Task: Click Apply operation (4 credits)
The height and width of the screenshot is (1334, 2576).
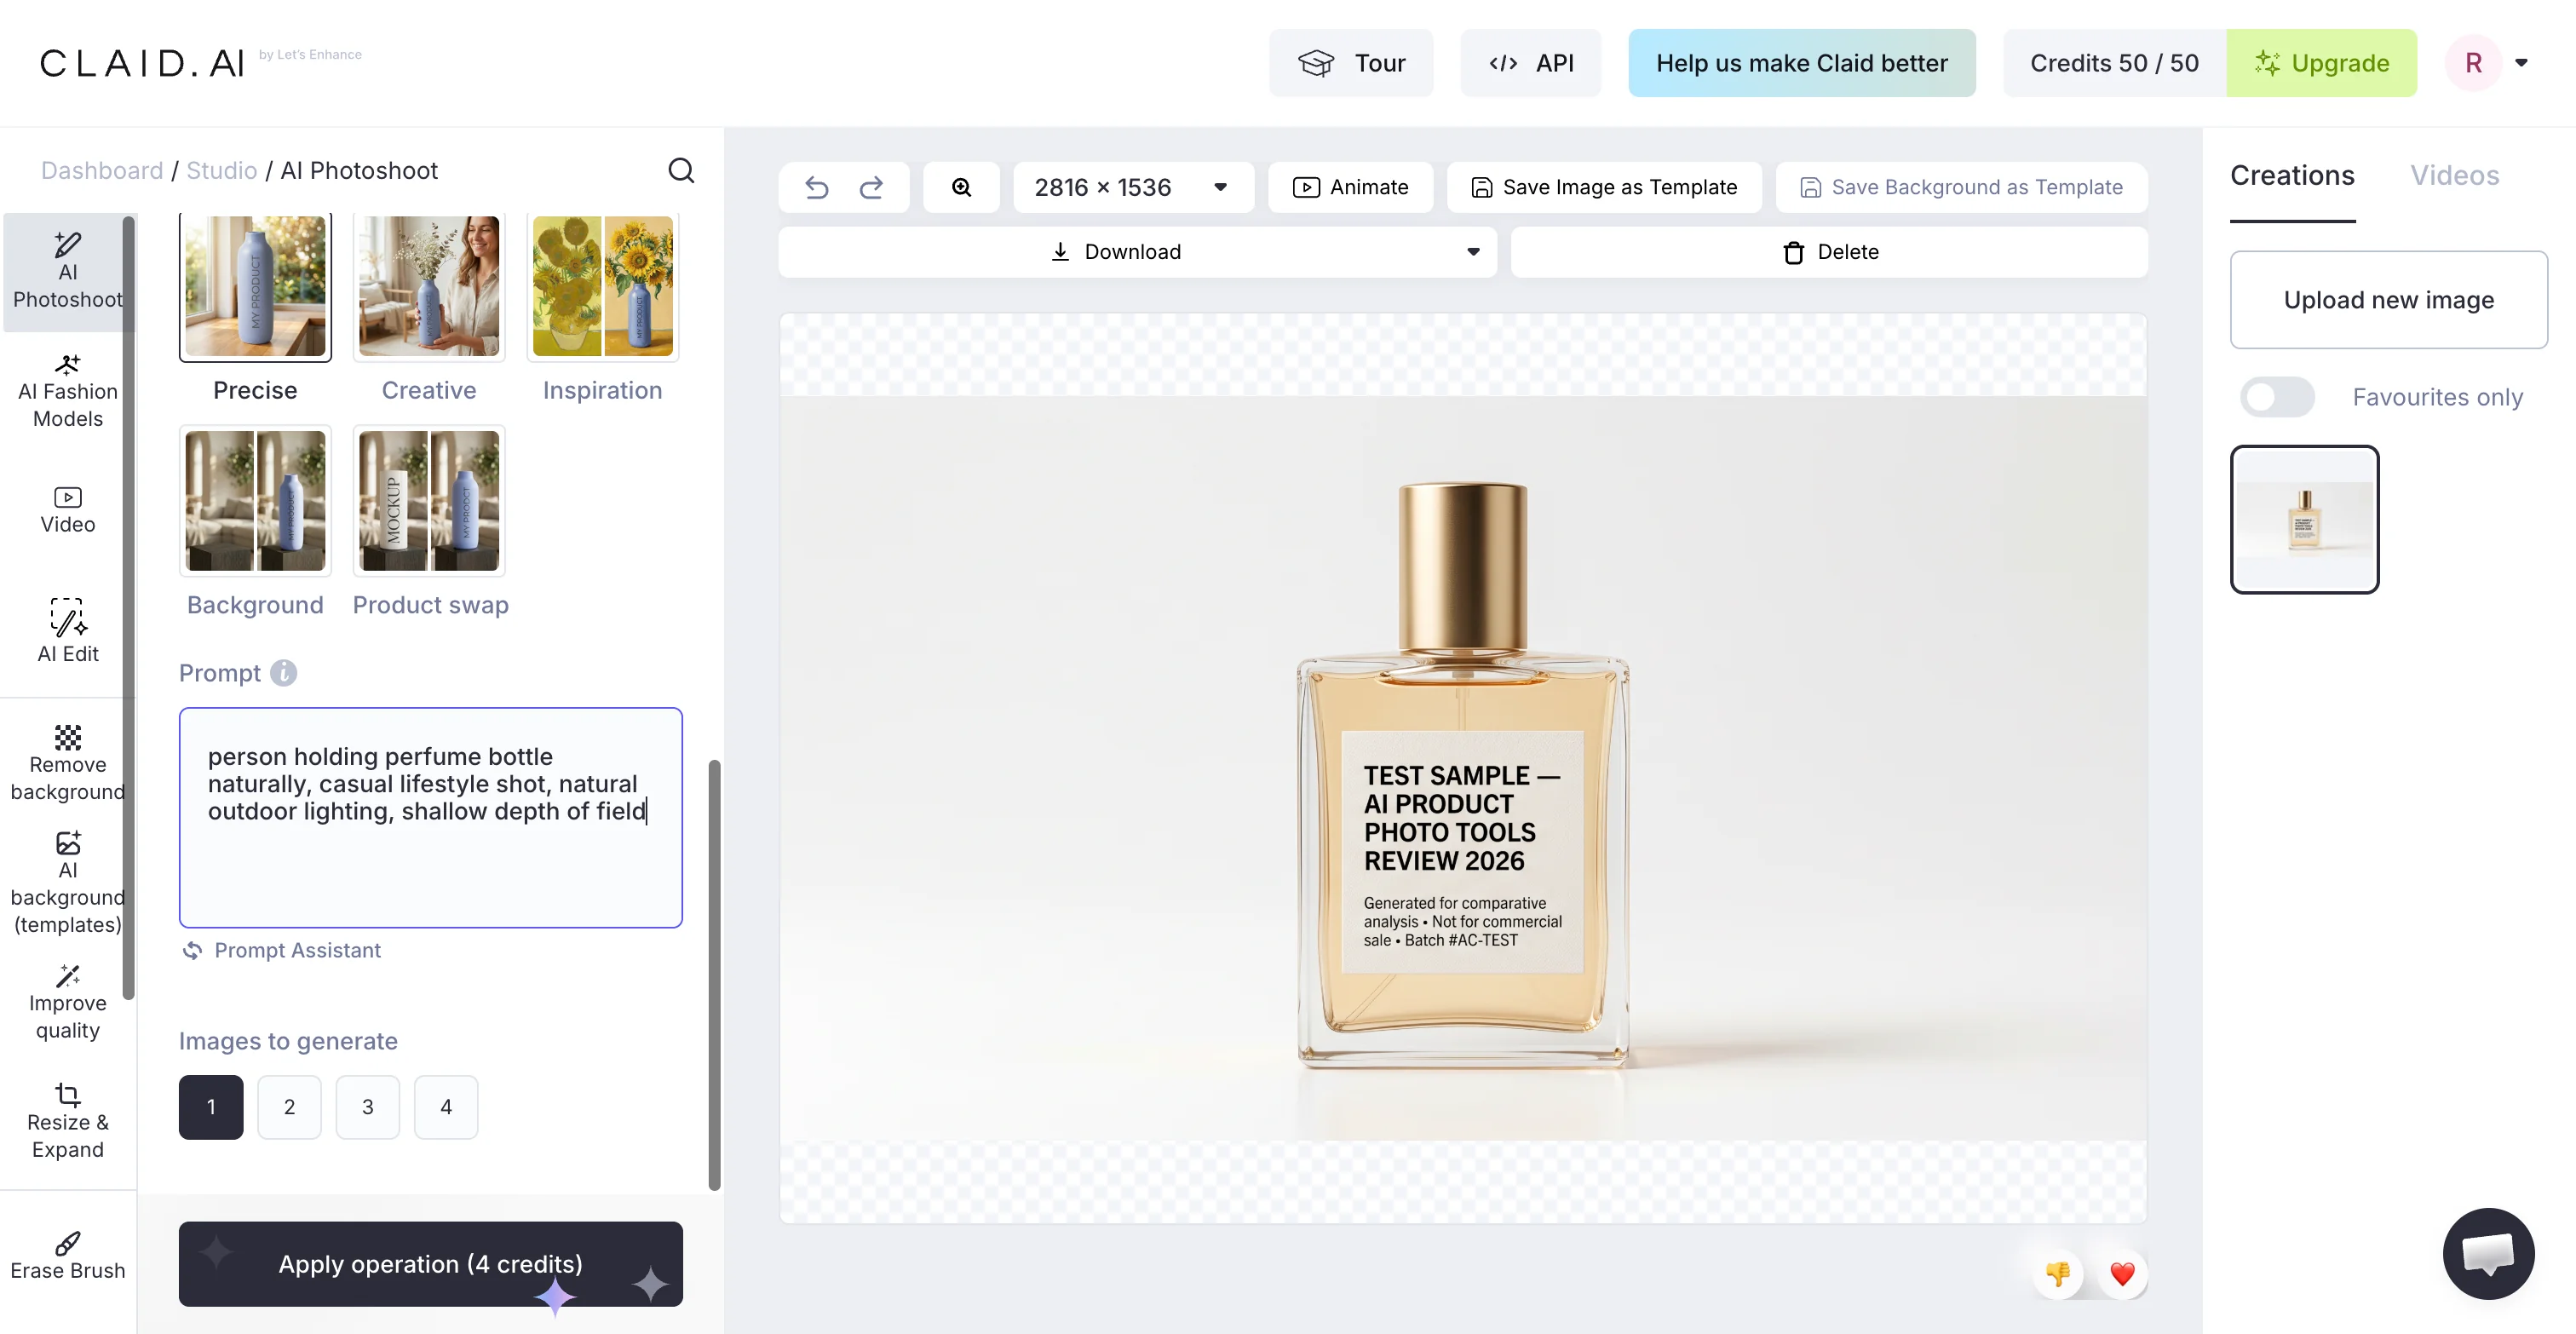Action: pos(431,1263)
